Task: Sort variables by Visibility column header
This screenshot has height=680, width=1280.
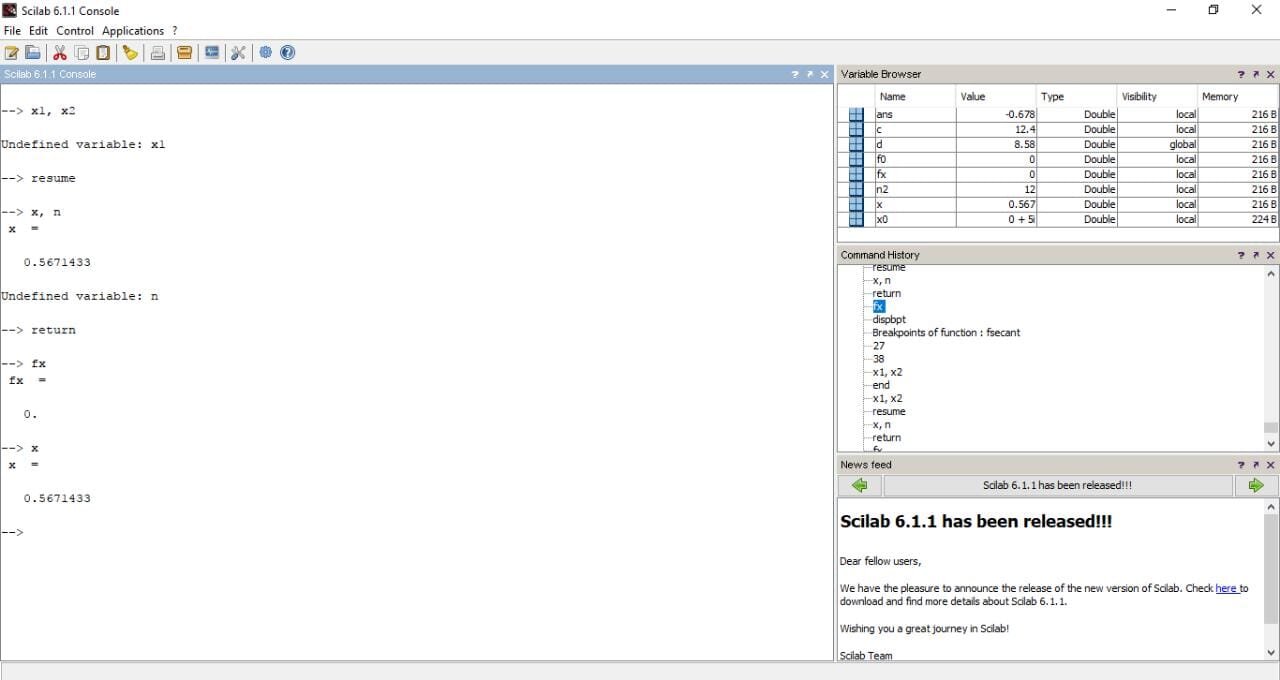Action: 1158,96
